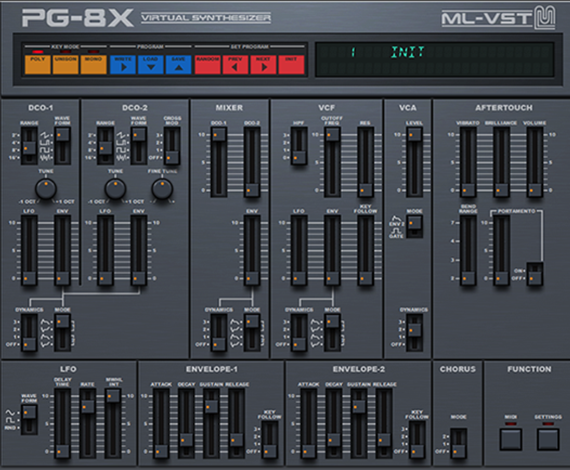The image size is (570, 470).
Task: Click the LOAD button with down arrow
Action: (151, 65)
